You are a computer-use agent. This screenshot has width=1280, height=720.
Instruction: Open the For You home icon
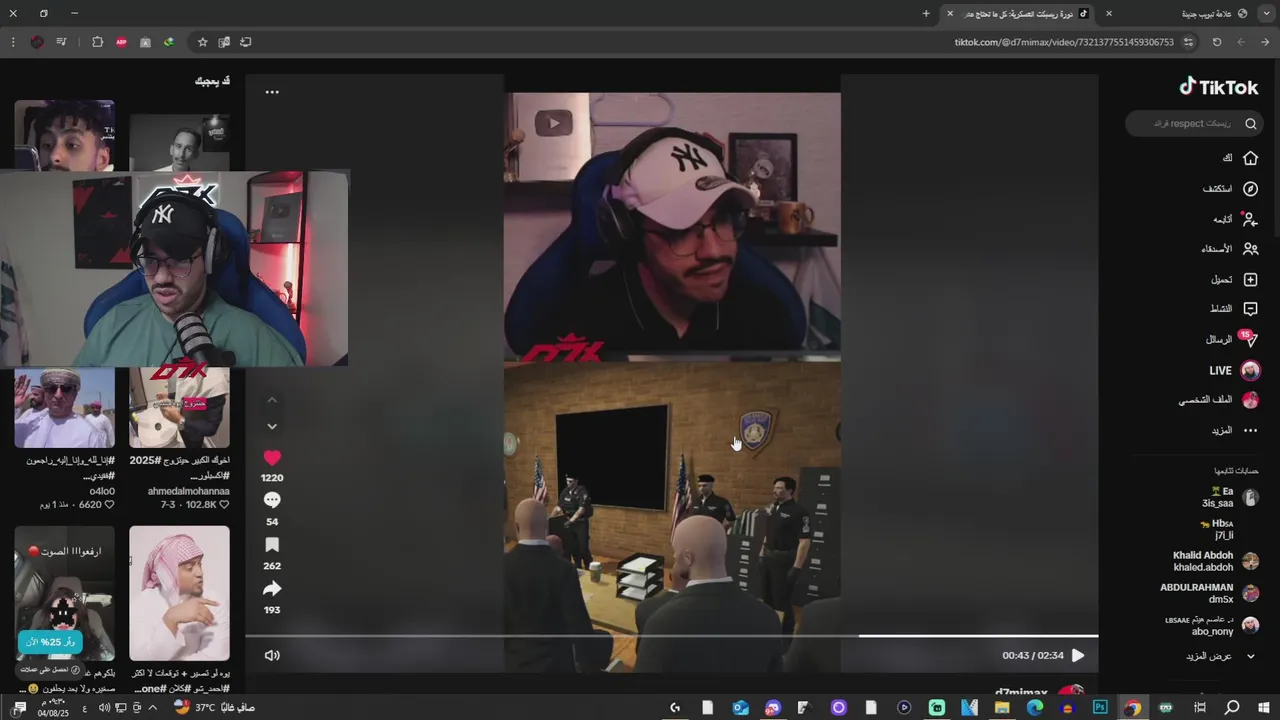[1250, 158]
